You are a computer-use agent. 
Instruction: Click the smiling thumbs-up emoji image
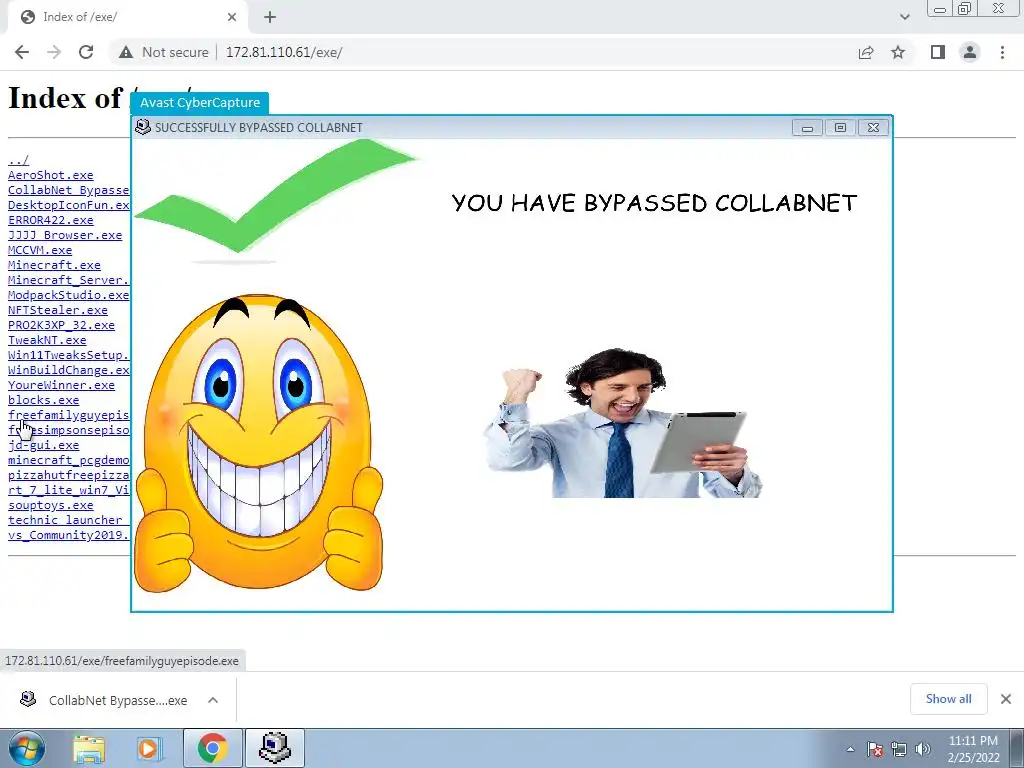click(x=259, y=443)
